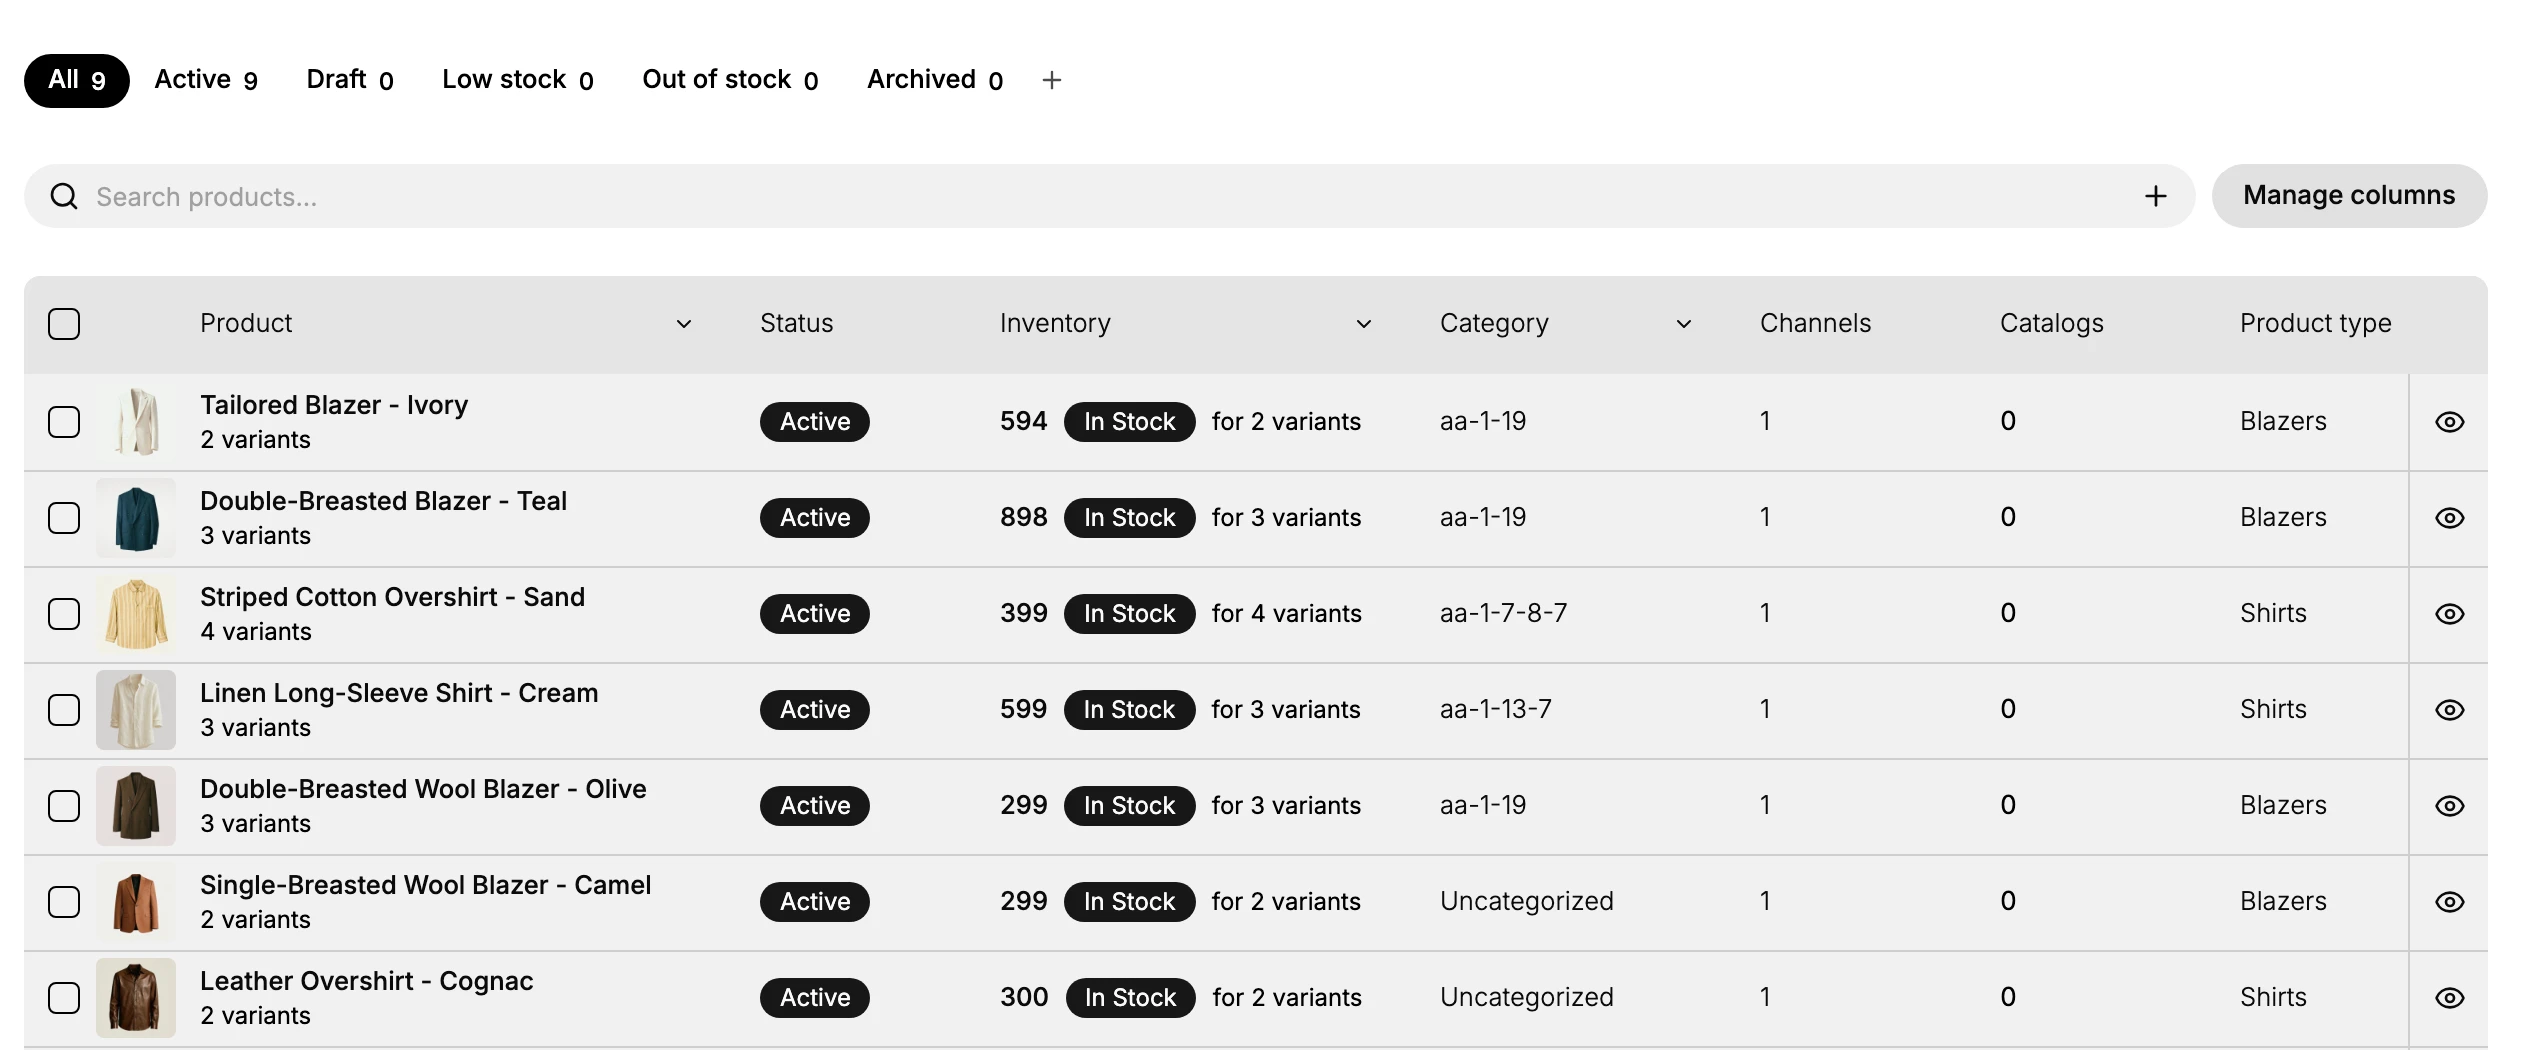Click the search magnifier icon
Screen dimensions: 2526x1050
pyautogui.click(x=64, y=196)
